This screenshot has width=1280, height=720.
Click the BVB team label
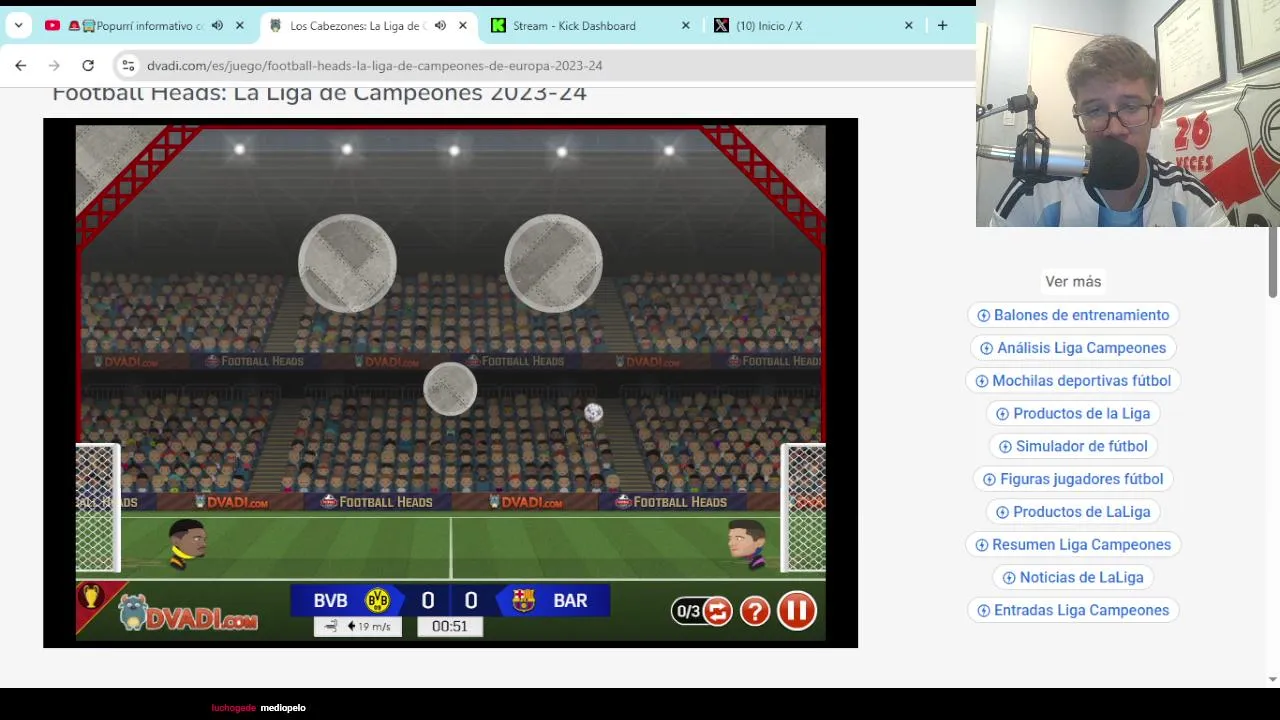tap(330, 600)
